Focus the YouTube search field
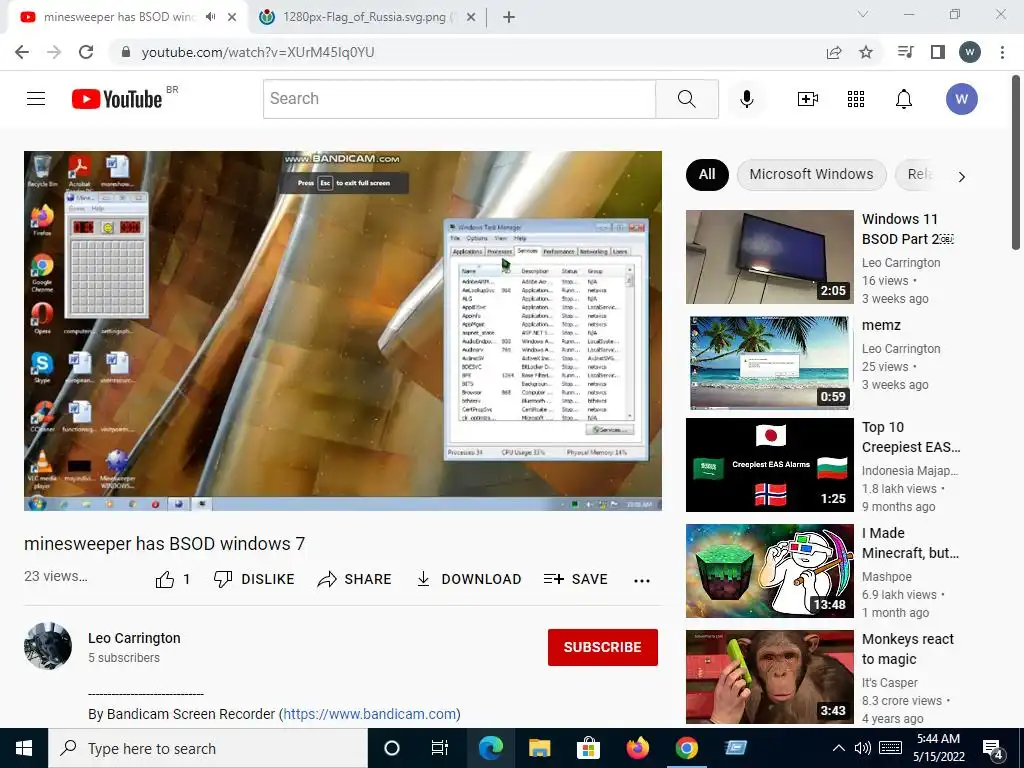This screenshot has width=1024, height=768. click(x=459, y=99)
